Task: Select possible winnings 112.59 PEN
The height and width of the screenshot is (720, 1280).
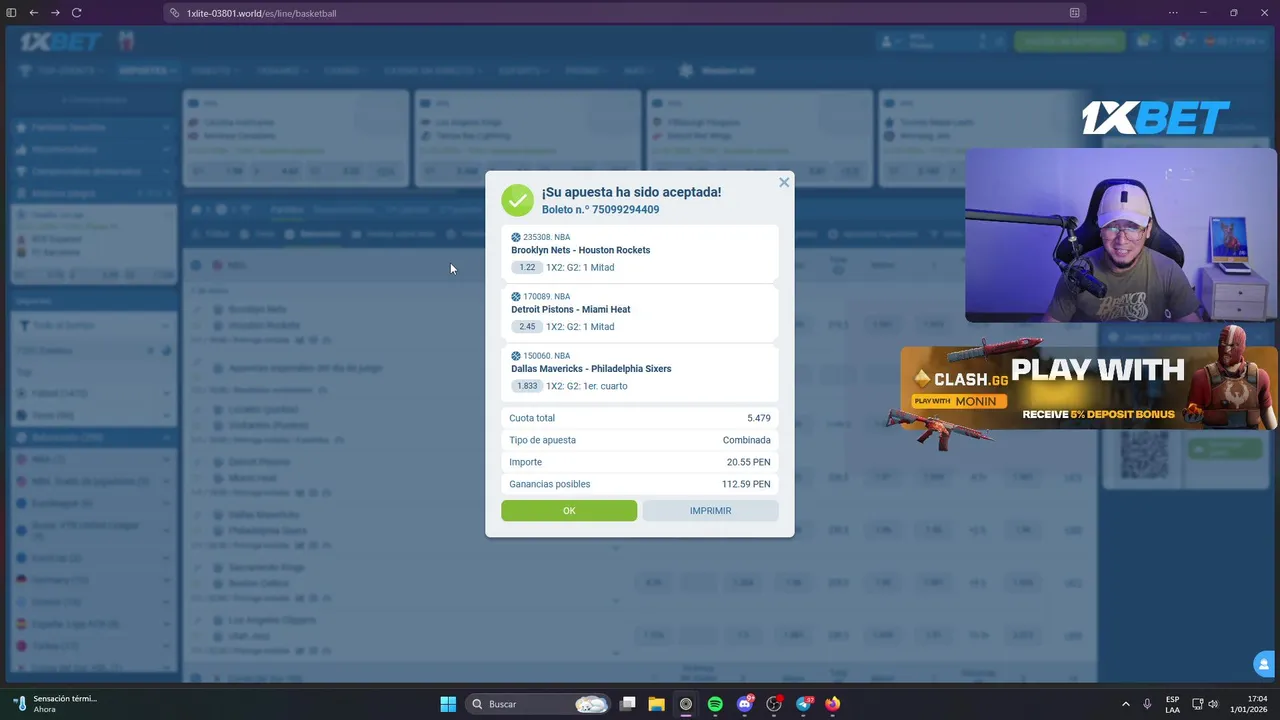Action: click(x=746, y=484)
